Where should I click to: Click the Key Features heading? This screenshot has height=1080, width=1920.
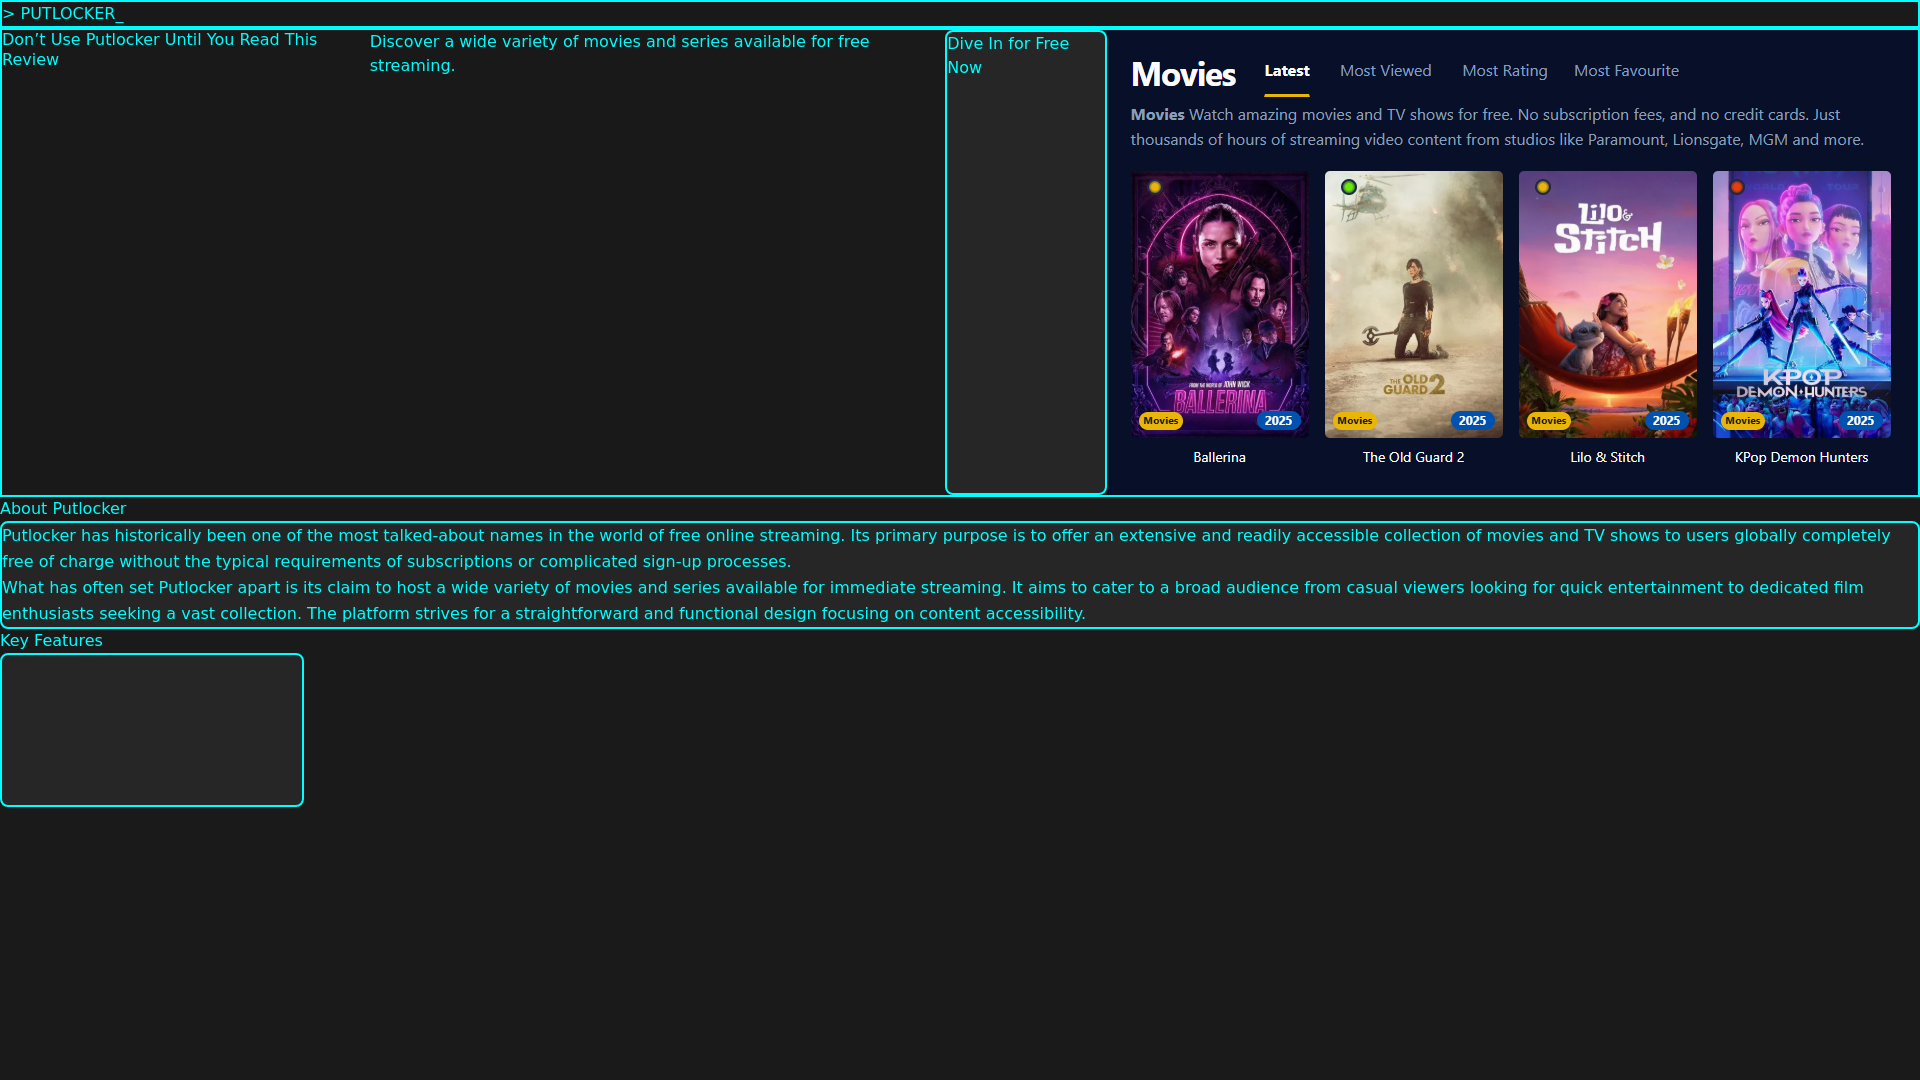click(x=51, y=641)
